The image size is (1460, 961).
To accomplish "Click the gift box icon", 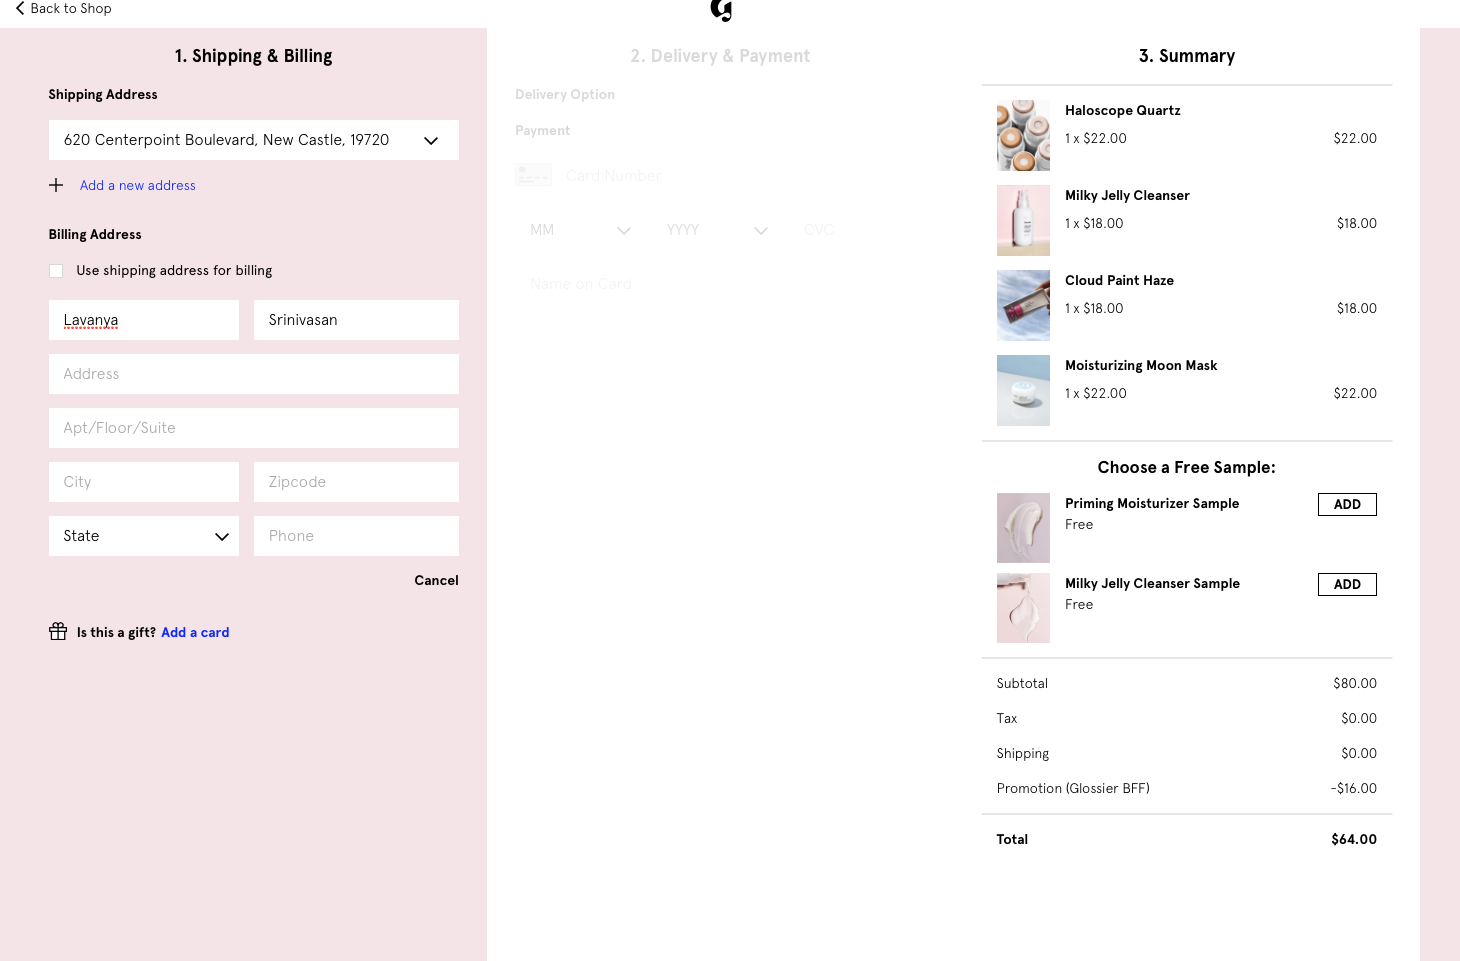I will coord(58,631).
